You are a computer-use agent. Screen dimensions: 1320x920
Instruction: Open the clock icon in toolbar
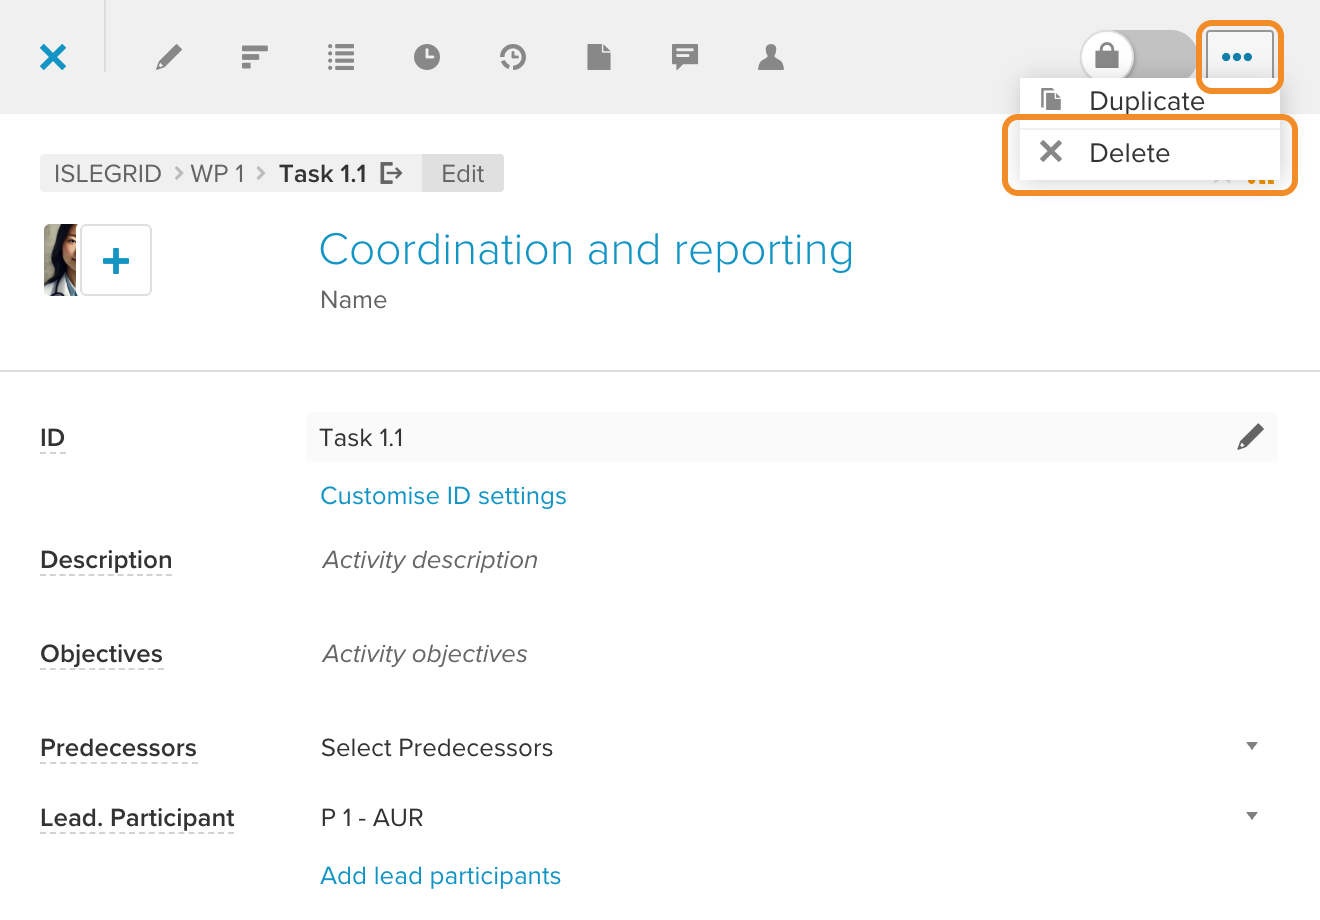(427, 57)
